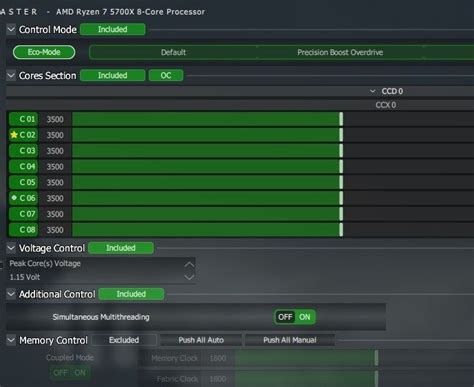This screenshot has width=474, height=387.
Task: Toggle Voltage Control Included state
Action: click(x=121, y=248)
